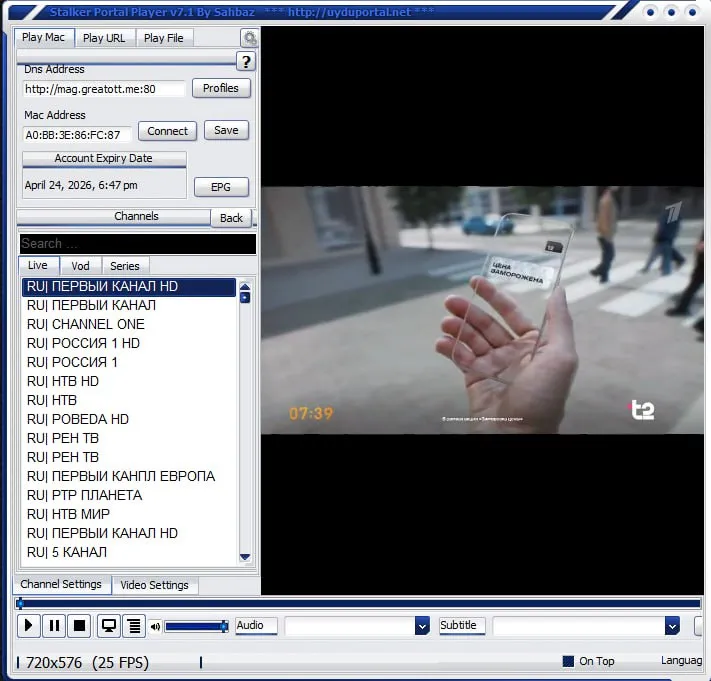Click the Connect button
The width and height of the screenshot is (711, 681).
[x=167, y=131]
